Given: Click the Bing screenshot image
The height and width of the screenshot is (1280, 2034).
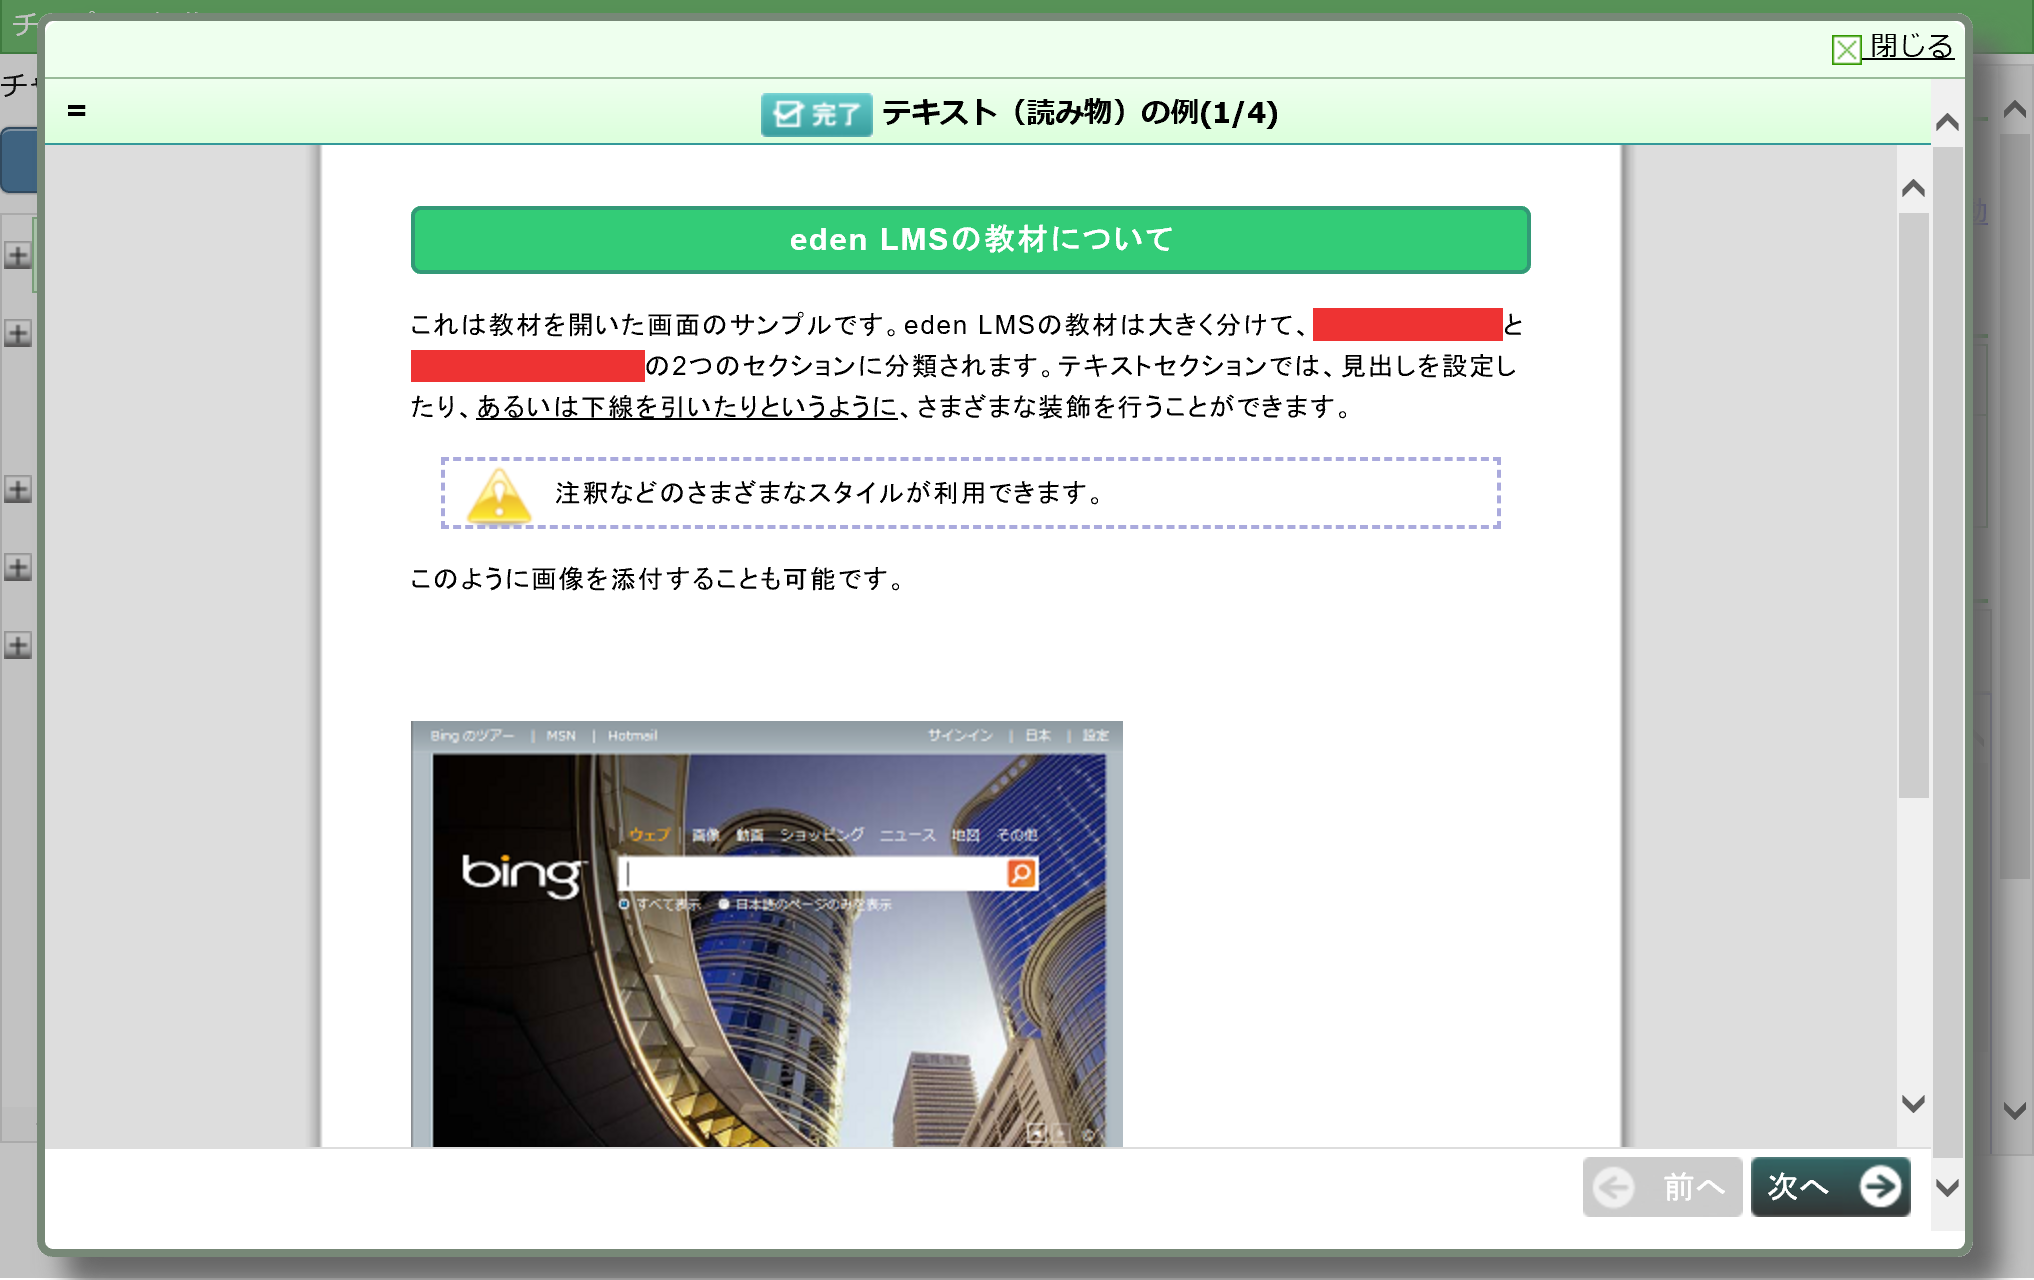Looking at the screenshot, I should pos(766,933).
